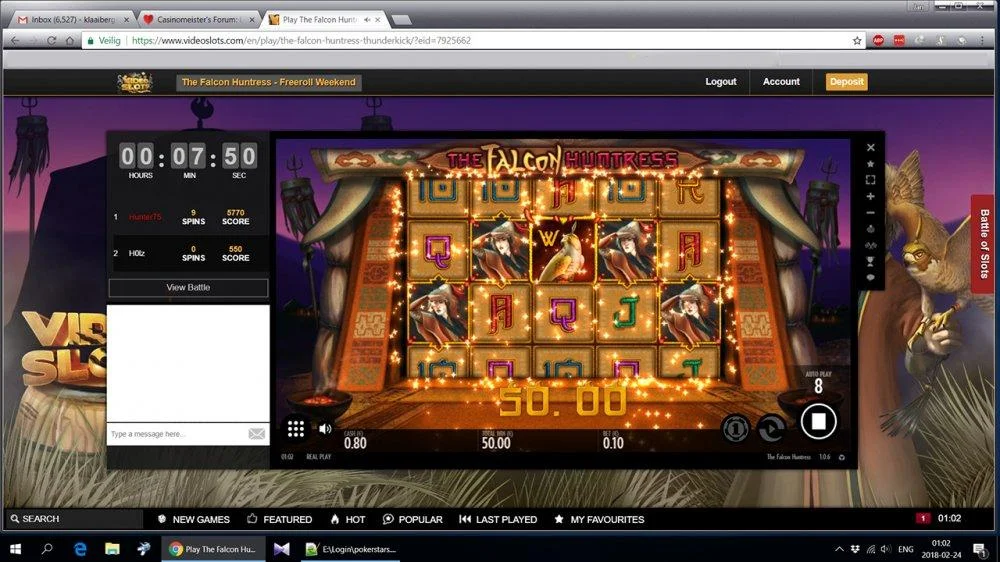Open LAST PLAYED games menu
This screenshot has width=1000, height=562.
(498, 519)
